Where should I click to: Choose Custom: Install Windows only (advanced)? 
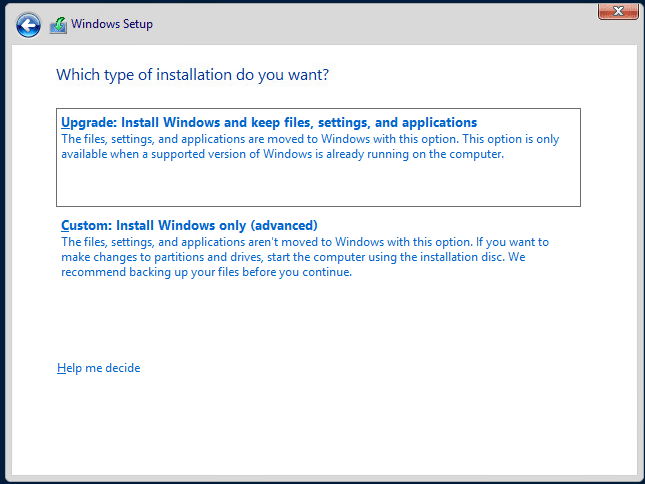pyautogui.click(x=318, y=248)
